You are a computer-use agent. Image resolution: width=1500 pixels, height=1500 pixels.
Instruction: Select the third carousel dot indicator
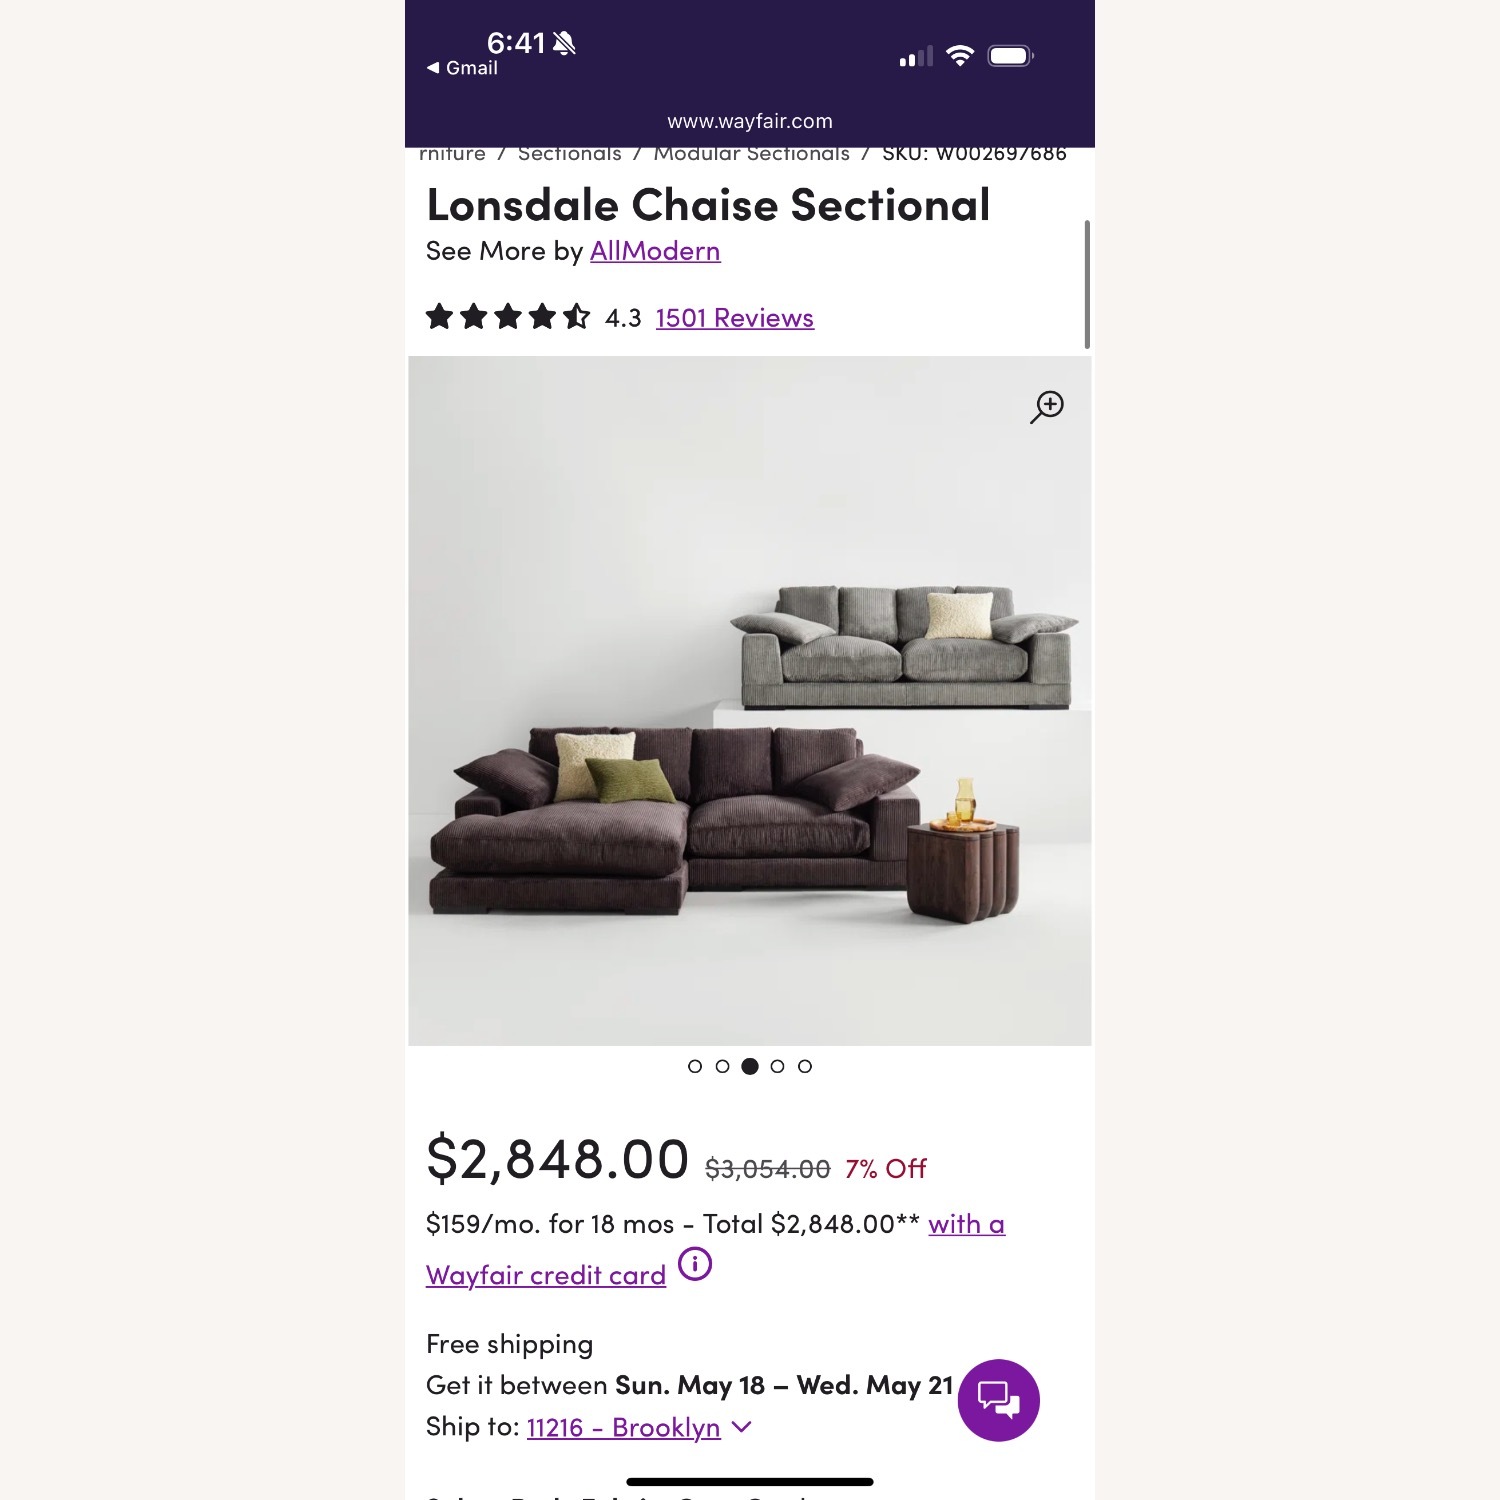[748, 1067]
